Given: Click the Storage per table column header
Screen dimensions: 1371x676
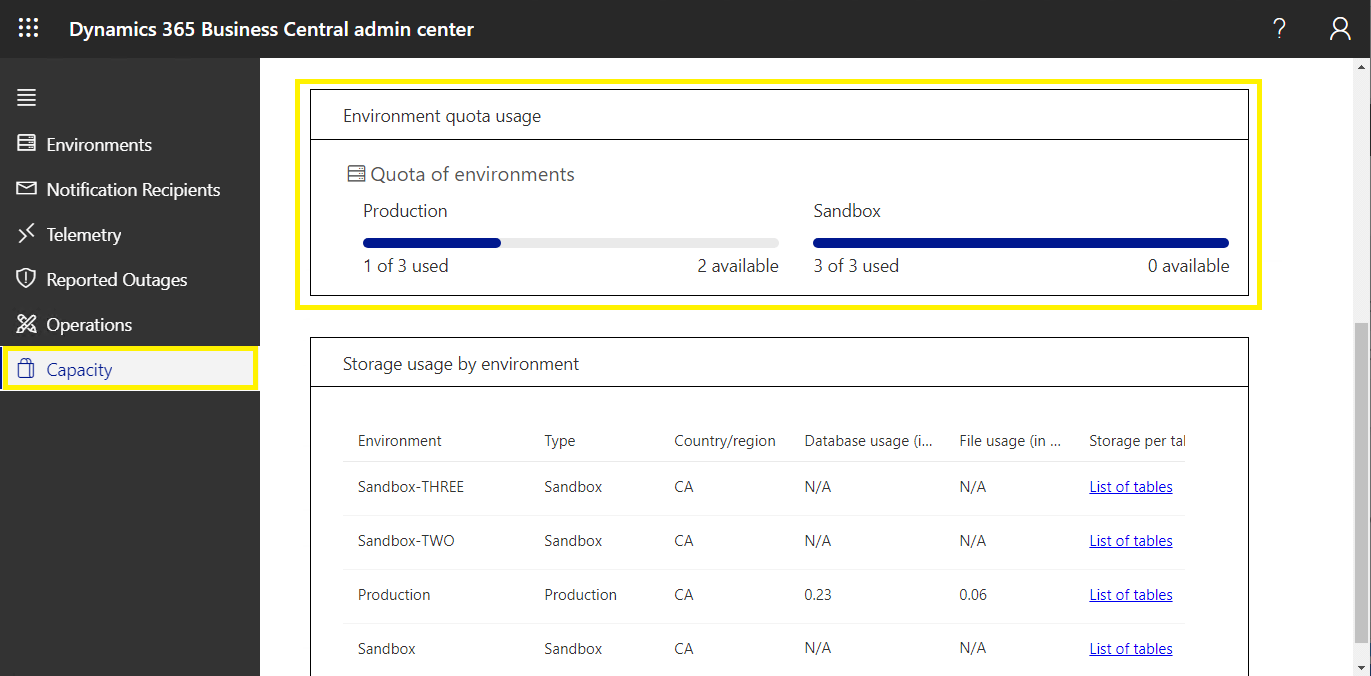Looking at the screenshot, I should 1137,441.
